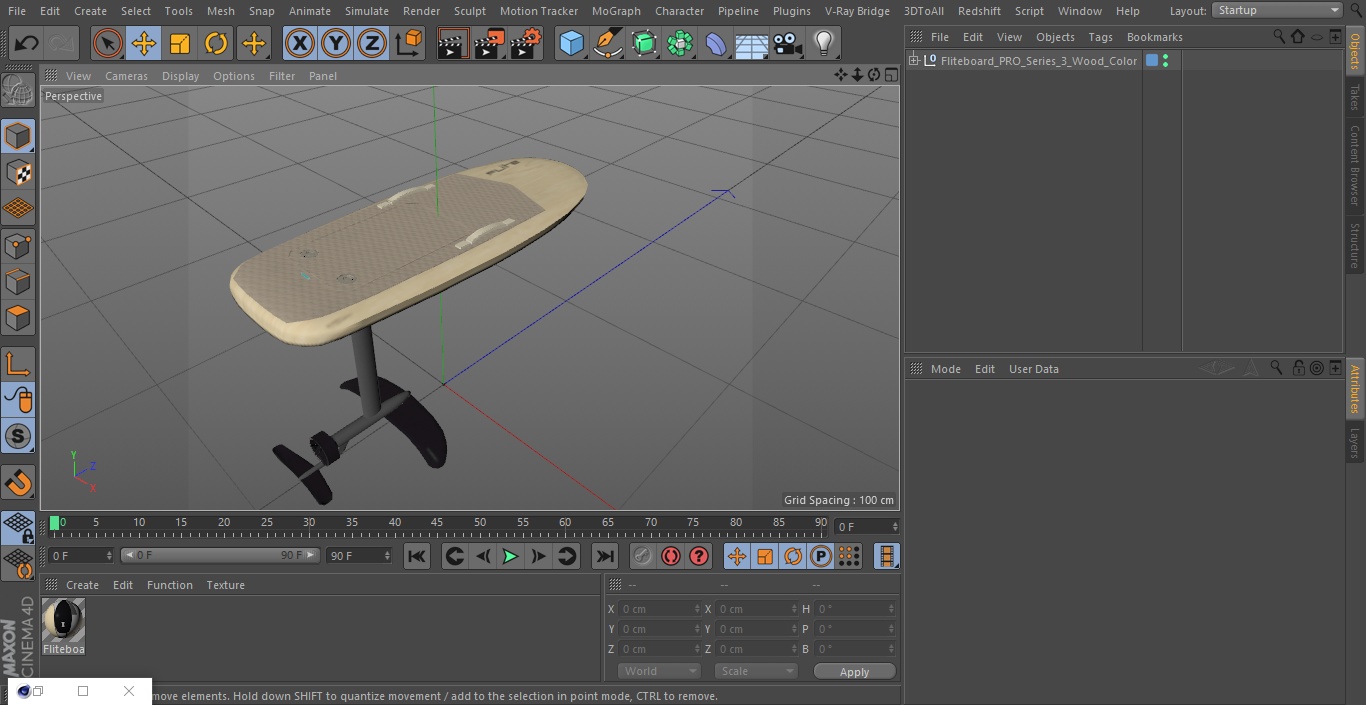Click the Object manager search icon
1366x705 pixels.
(x=1279, y=36)
